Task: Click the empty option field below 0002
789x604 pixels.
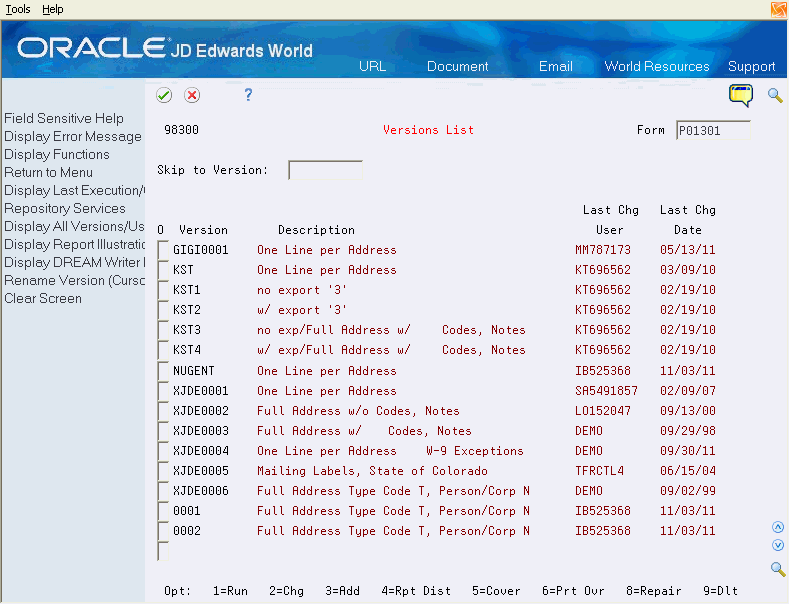Action: (x=163, y=551)
